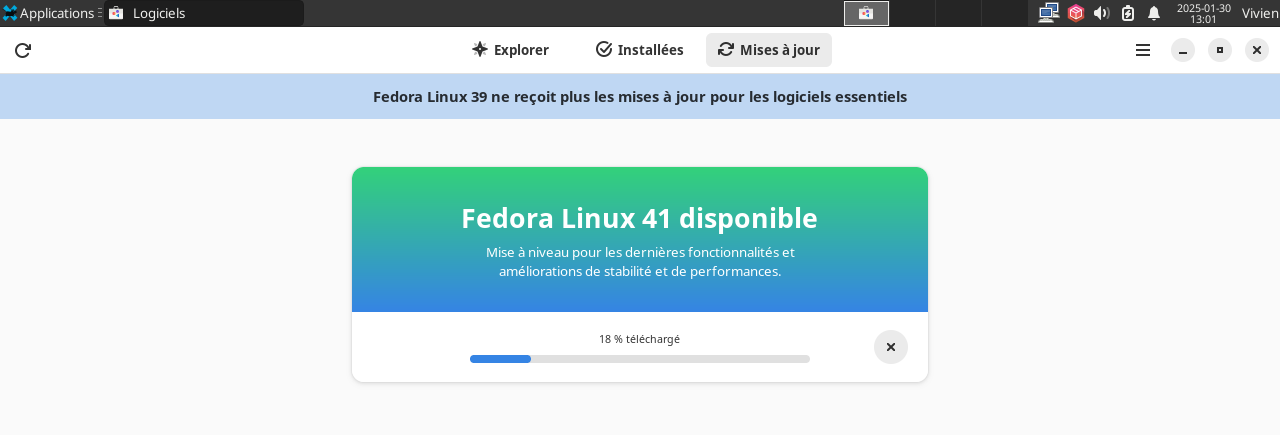1280x435 pixels.
Task: Click the red package updater tray icon
Action: (1076, 13)
